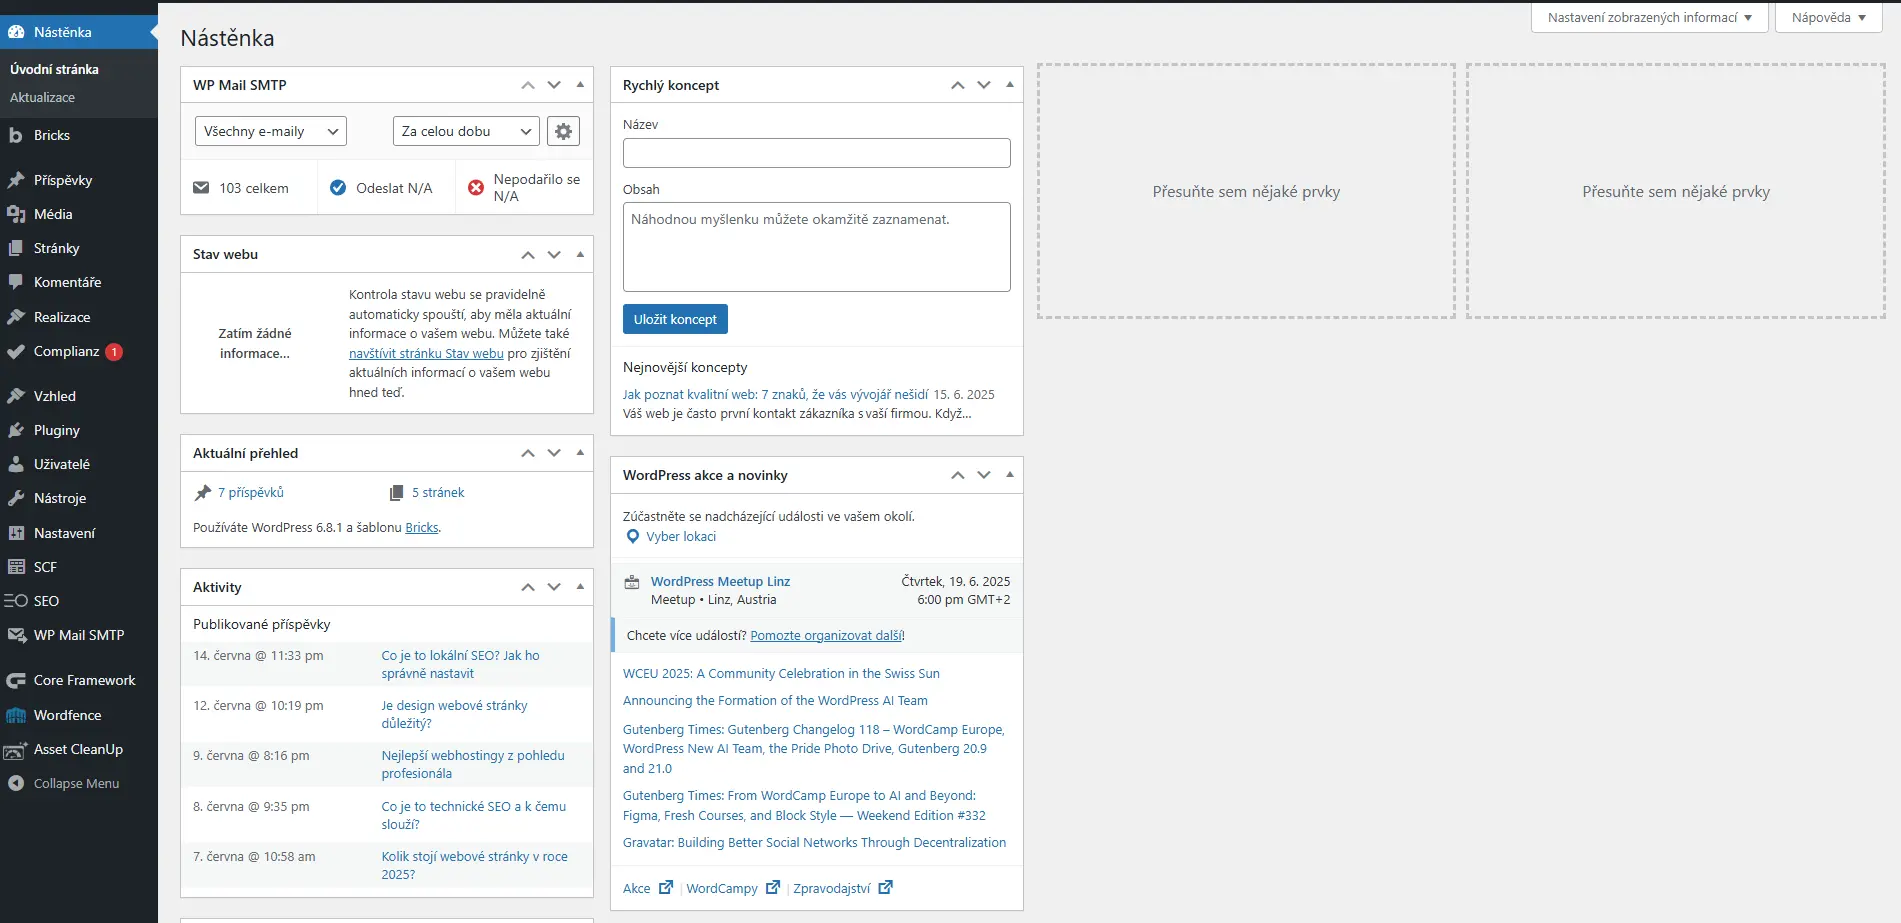The width and height of the screenshot is (1901, 923).
Task: Click the Collapse Menu arrow icon
Action: pyautogui.click(x=16, y=783)
